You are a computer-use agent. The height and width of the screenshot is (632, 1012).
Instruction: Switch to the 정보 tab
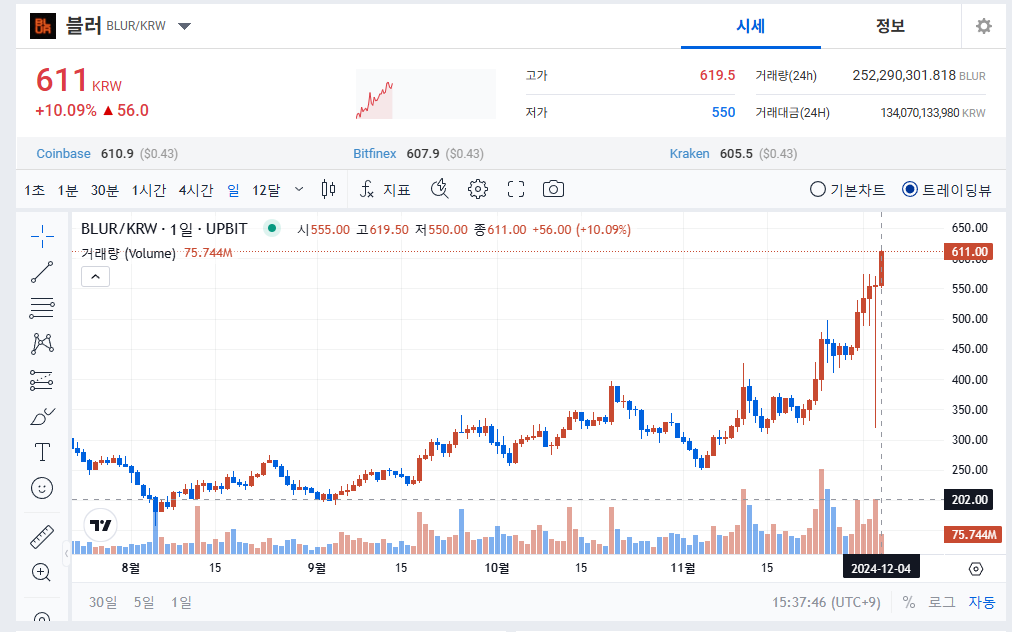coord(891,26)
